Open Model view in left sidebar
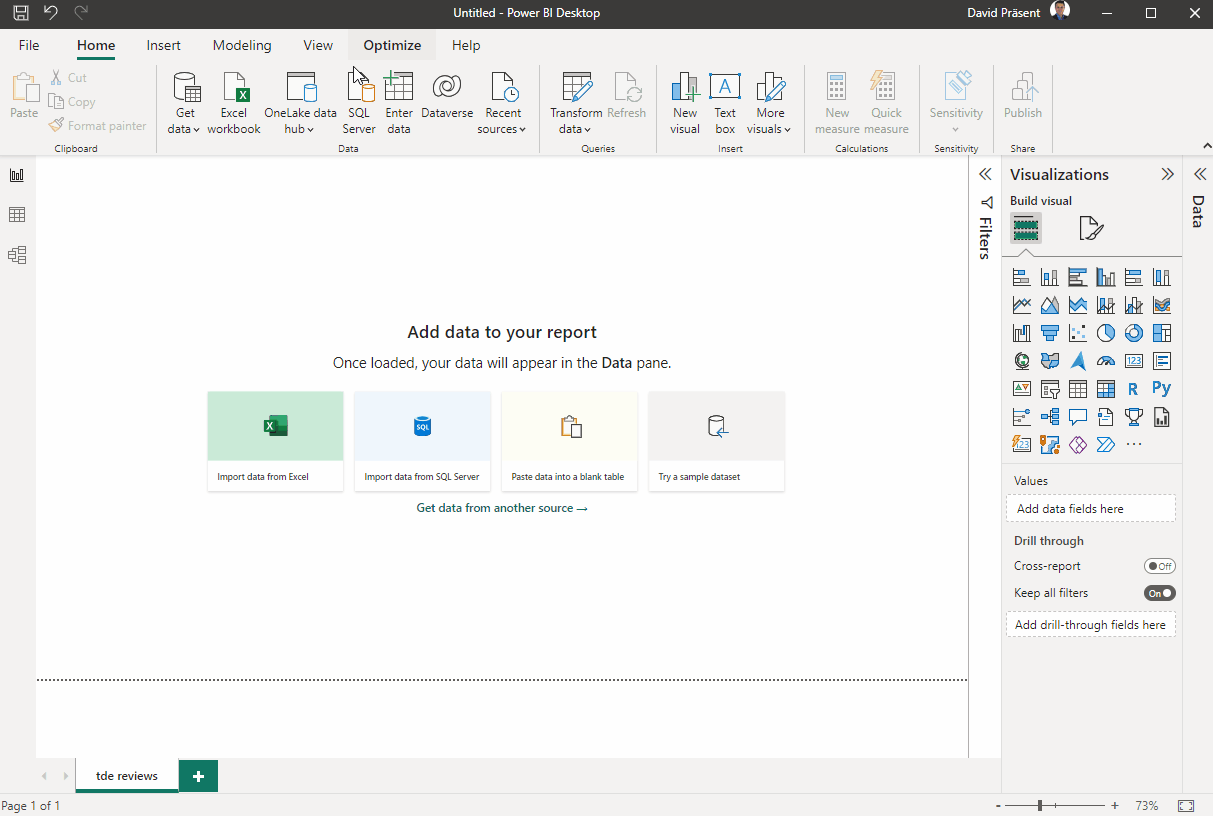The width and height of the screenshot is (1213, 816). (17, 255)
